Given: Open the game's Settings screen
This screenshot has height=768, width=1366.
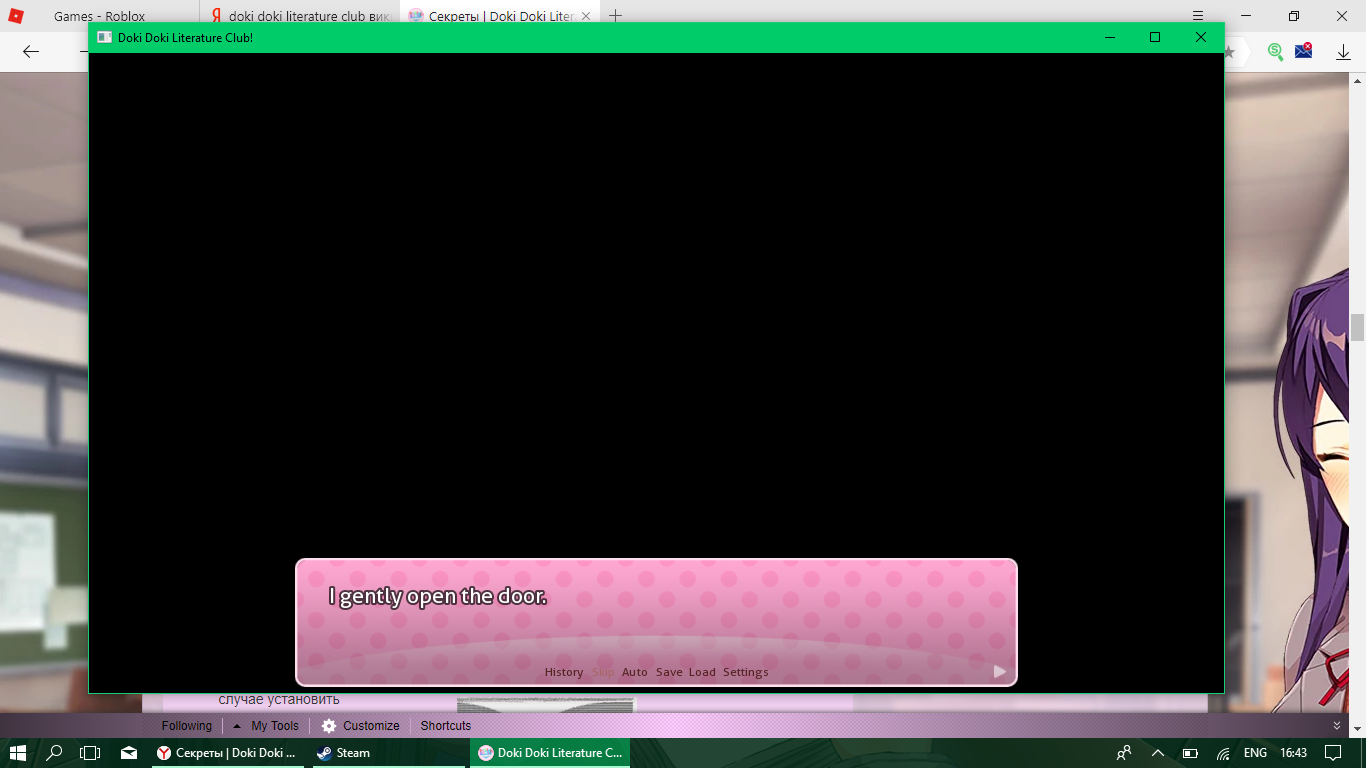Looking at the screenshot, I should point(746,672).
